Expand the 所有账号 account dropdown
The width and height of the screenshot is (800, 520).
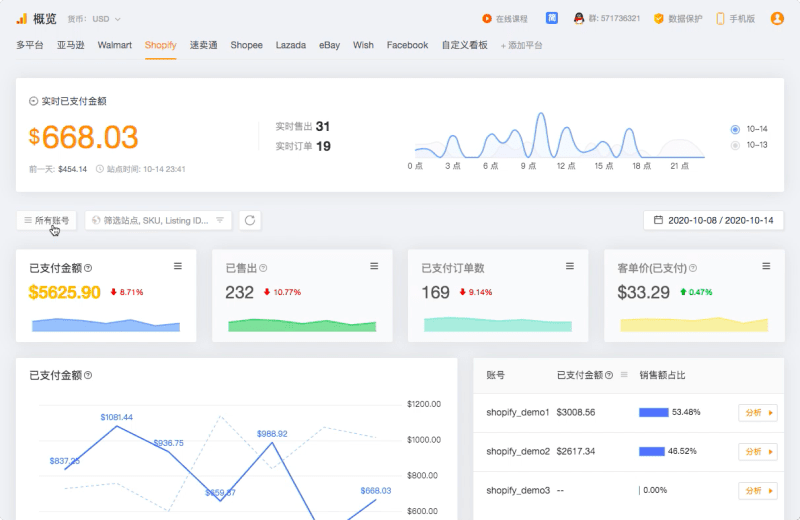(47, 220)
